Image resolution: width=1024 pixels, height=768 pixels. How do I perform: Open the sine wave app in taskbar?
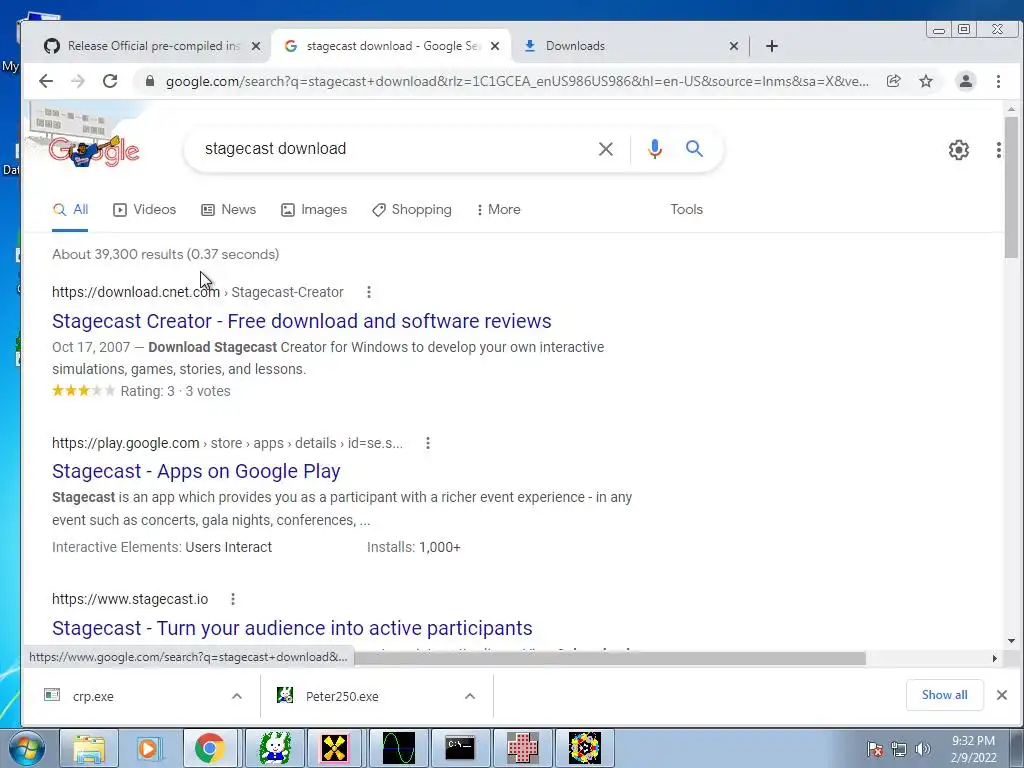pyautogui.click(x=398, y=748)
